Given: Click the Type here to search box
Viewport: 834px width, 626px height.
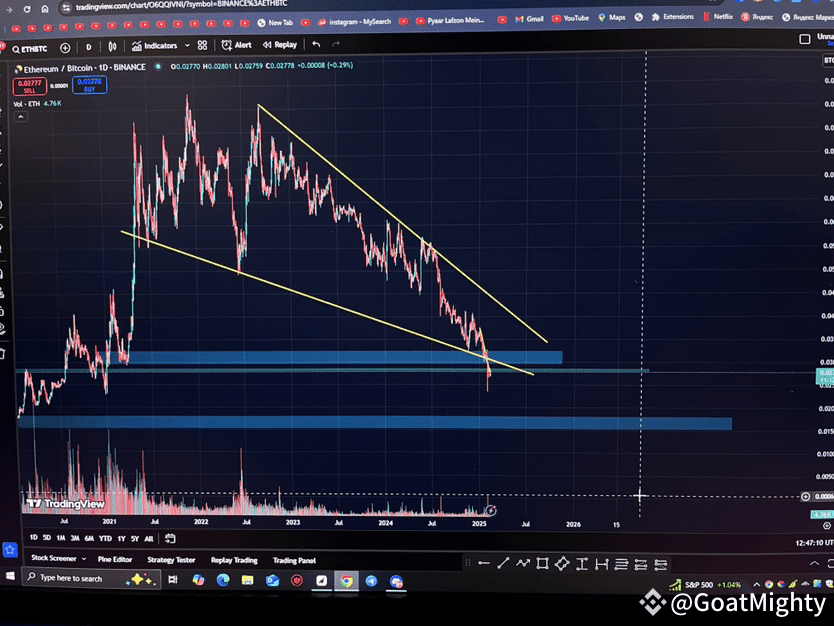Looking at the screenshot, I should point(91,578).
